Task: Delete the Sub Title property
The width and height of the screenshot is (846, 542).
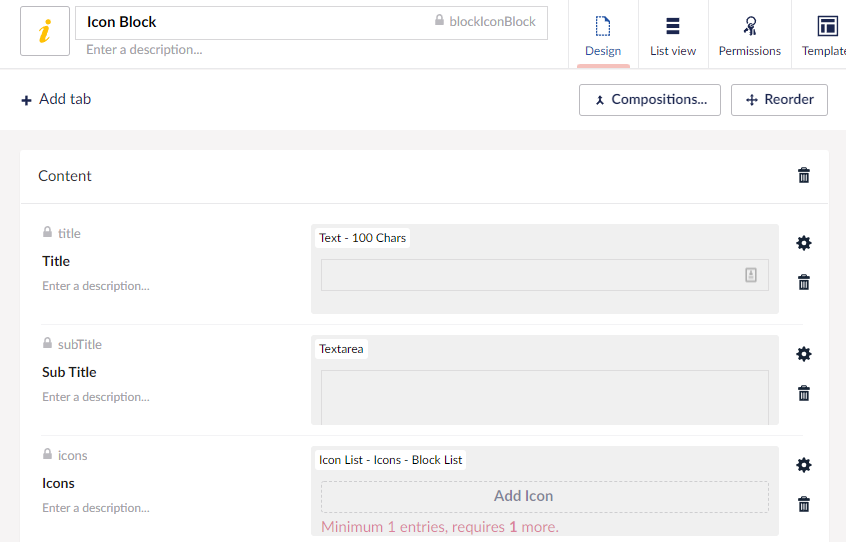Action: pyautogui.click(x=803, y=393)
